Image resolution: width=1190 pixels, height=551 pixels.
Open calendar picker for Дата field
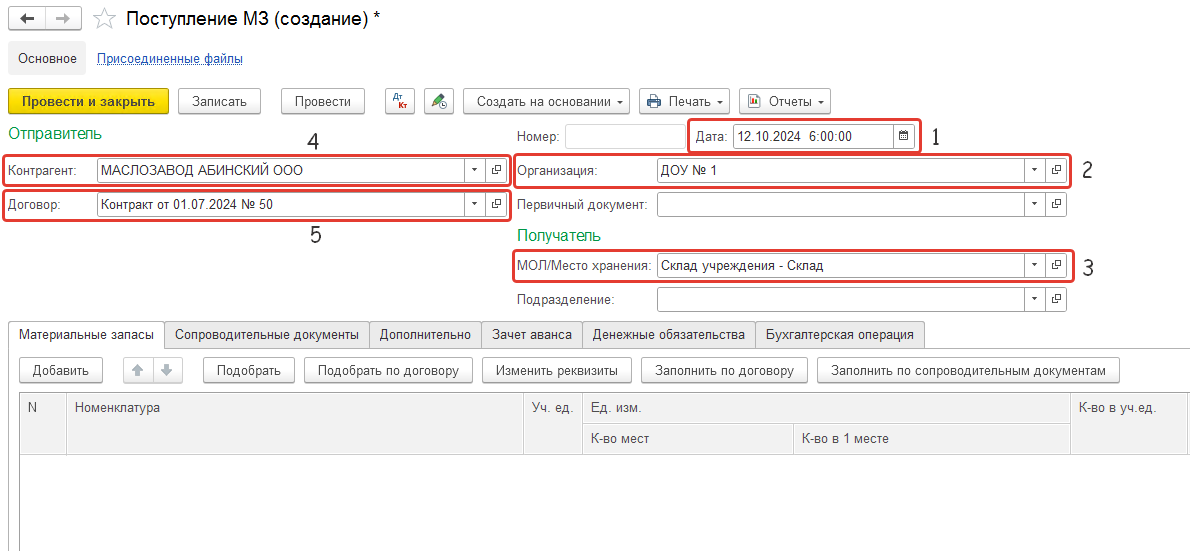coord(904,136)
